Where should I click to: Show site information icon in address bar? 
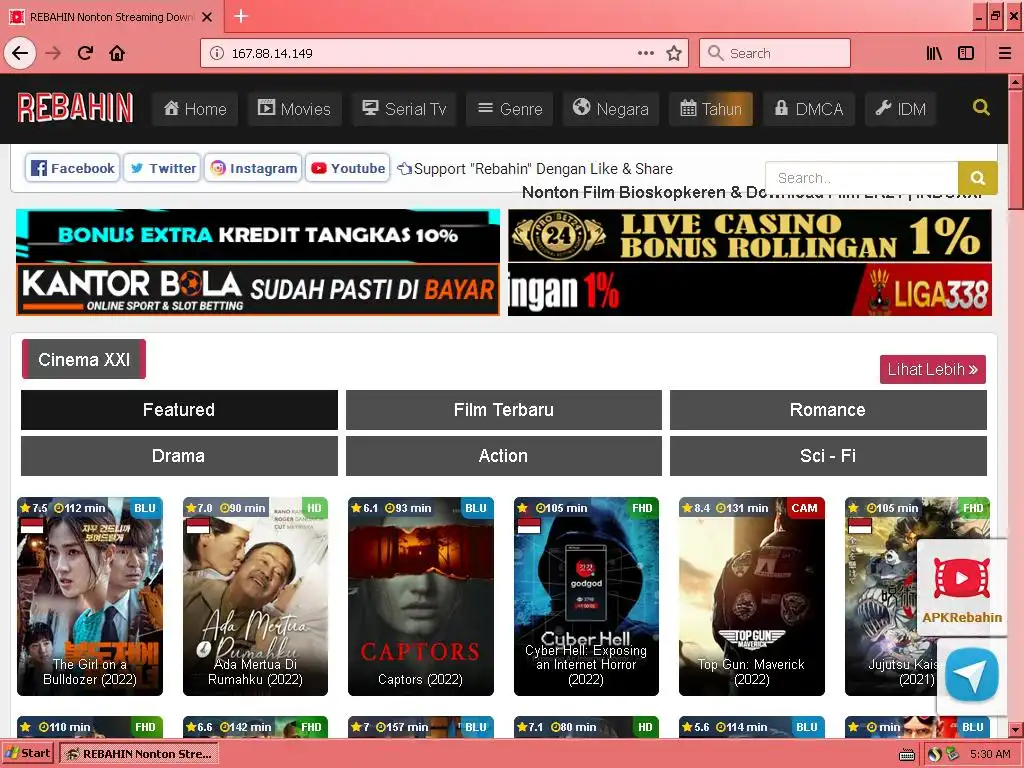pos(216,53)
